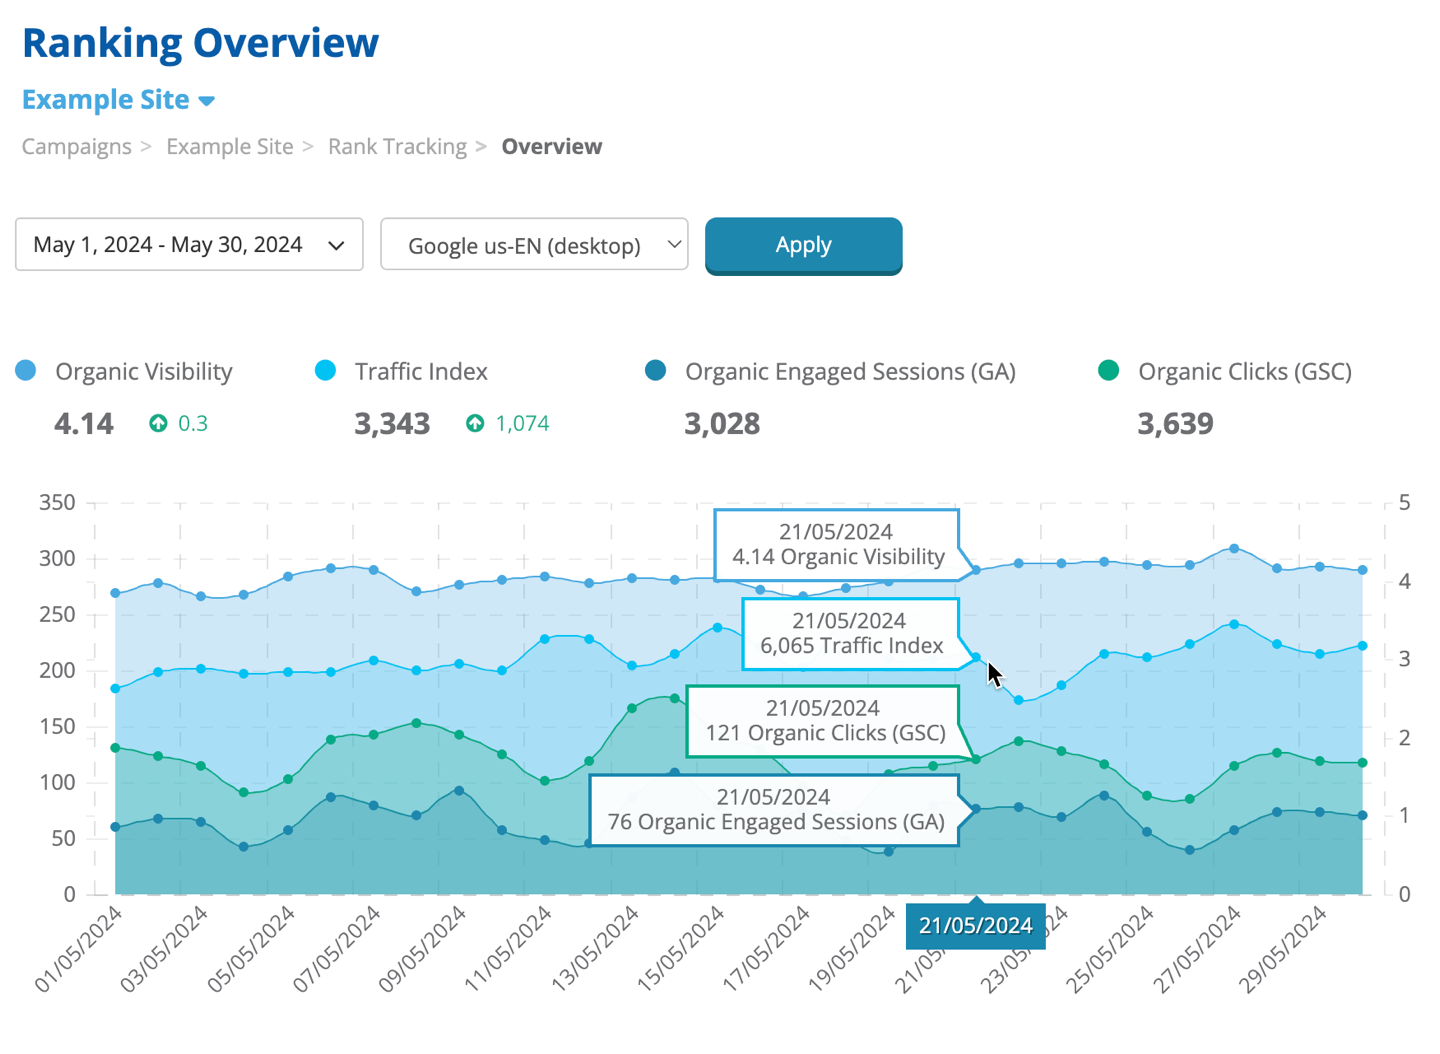Click the 4.14 Organic Visibility value

84,424
